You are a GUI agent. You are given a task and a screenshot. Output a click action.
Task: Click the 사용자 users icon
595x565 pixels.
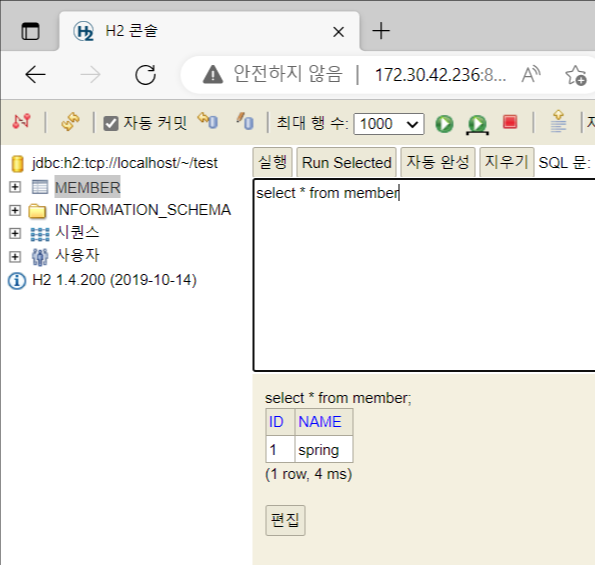tap(40, 257)
